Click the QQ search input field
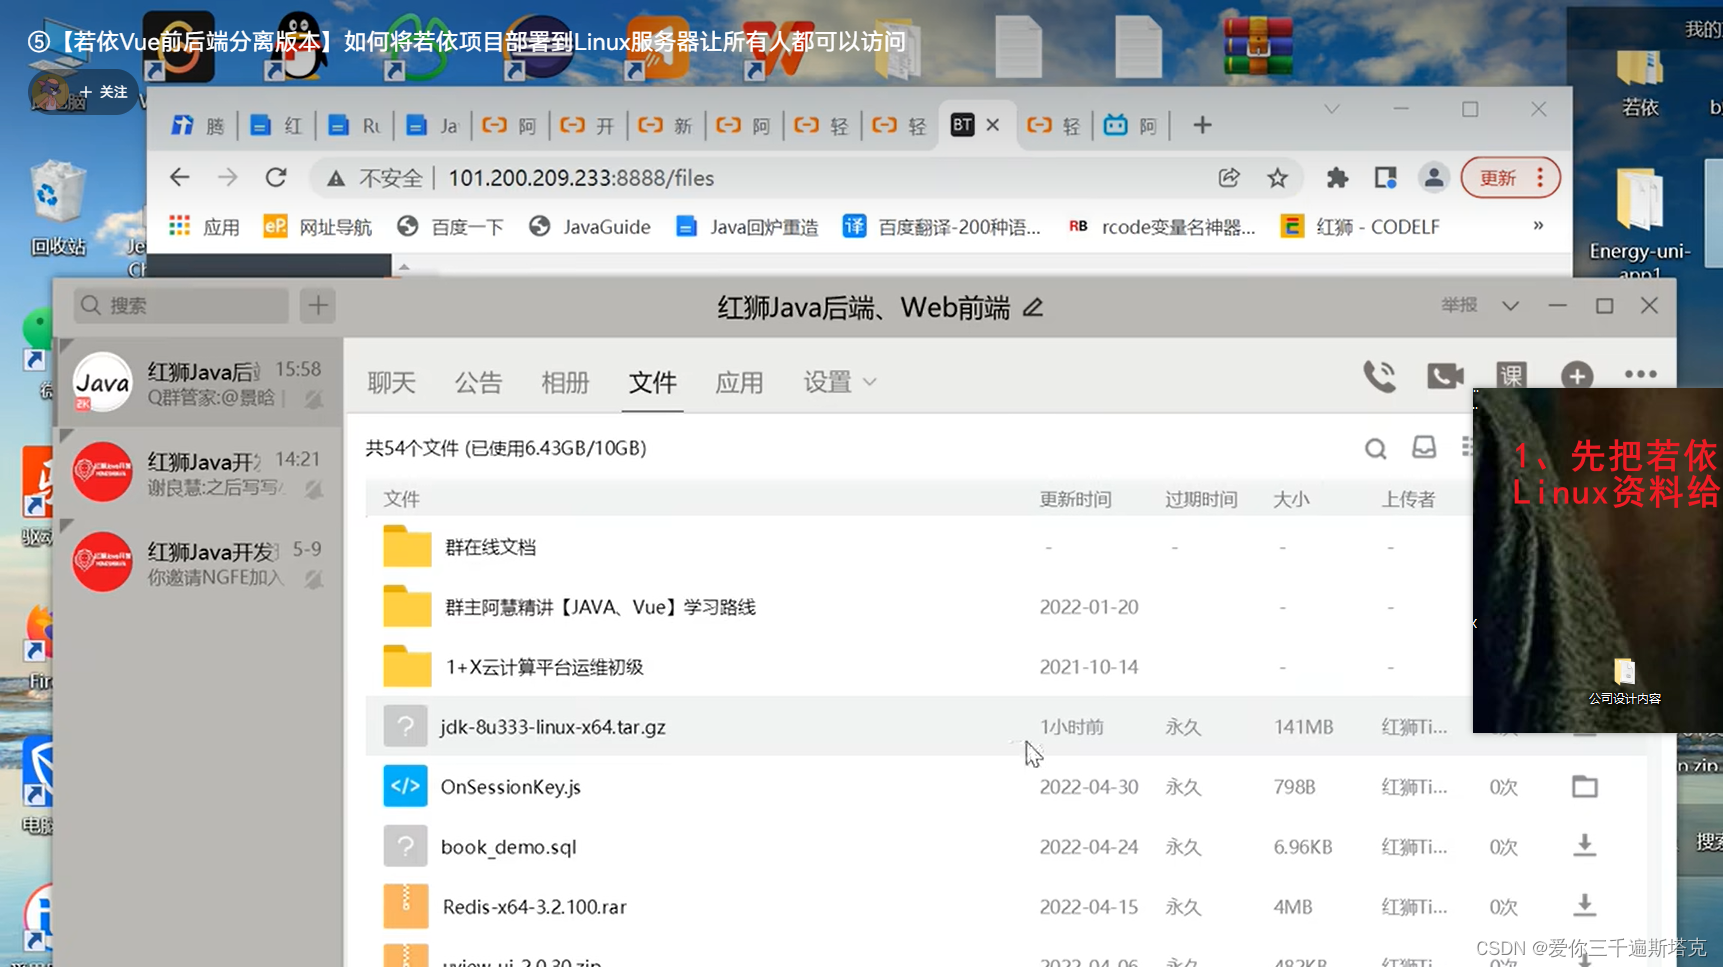 [x=182, y=305]
